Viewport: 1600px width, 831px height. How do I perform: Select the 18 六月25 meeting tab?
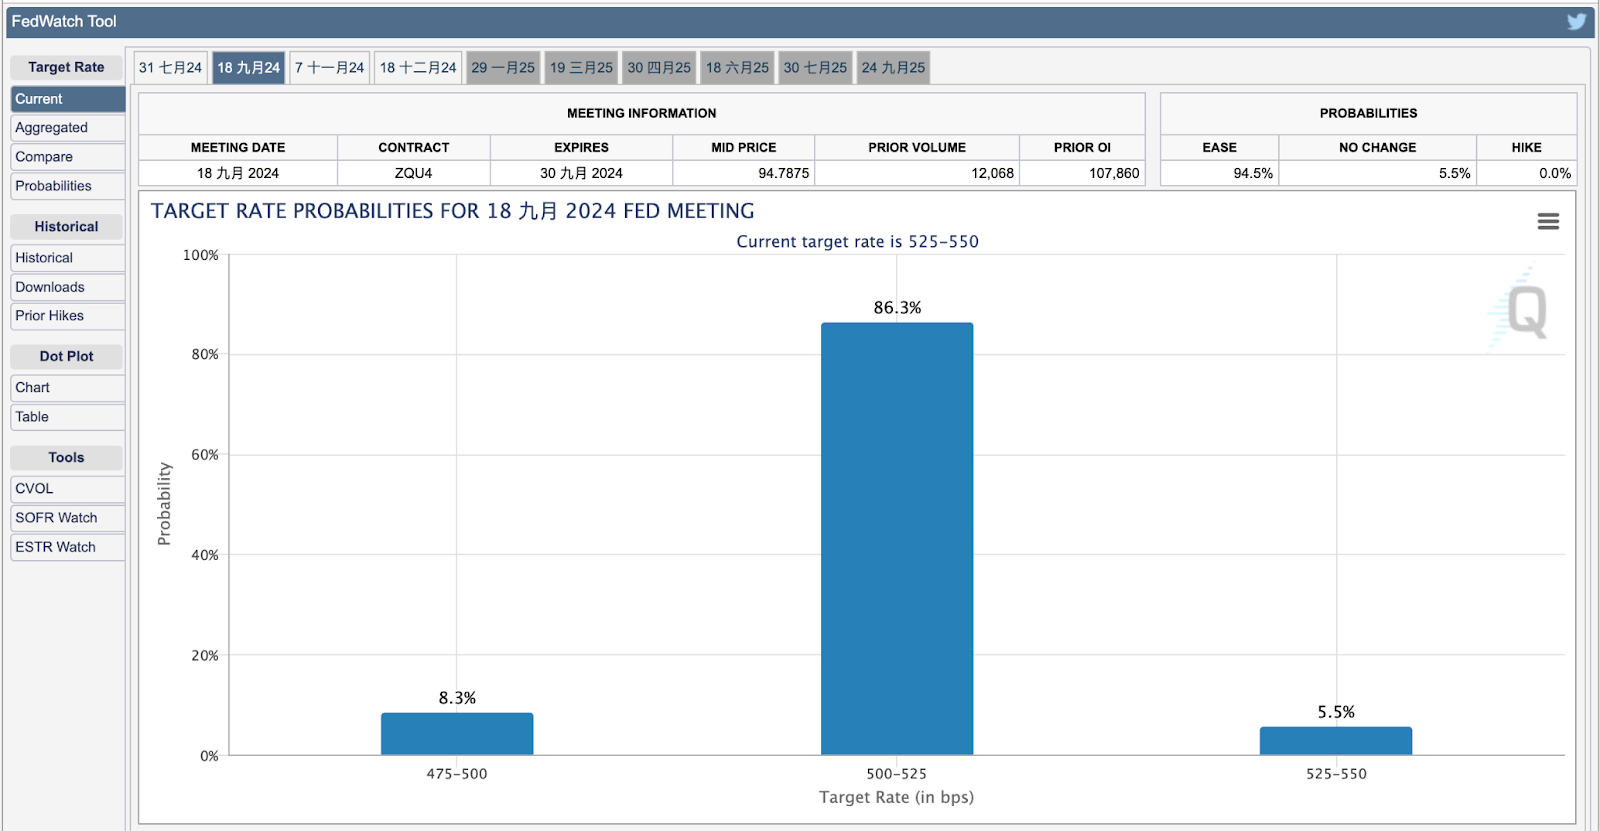coord(737,68)
